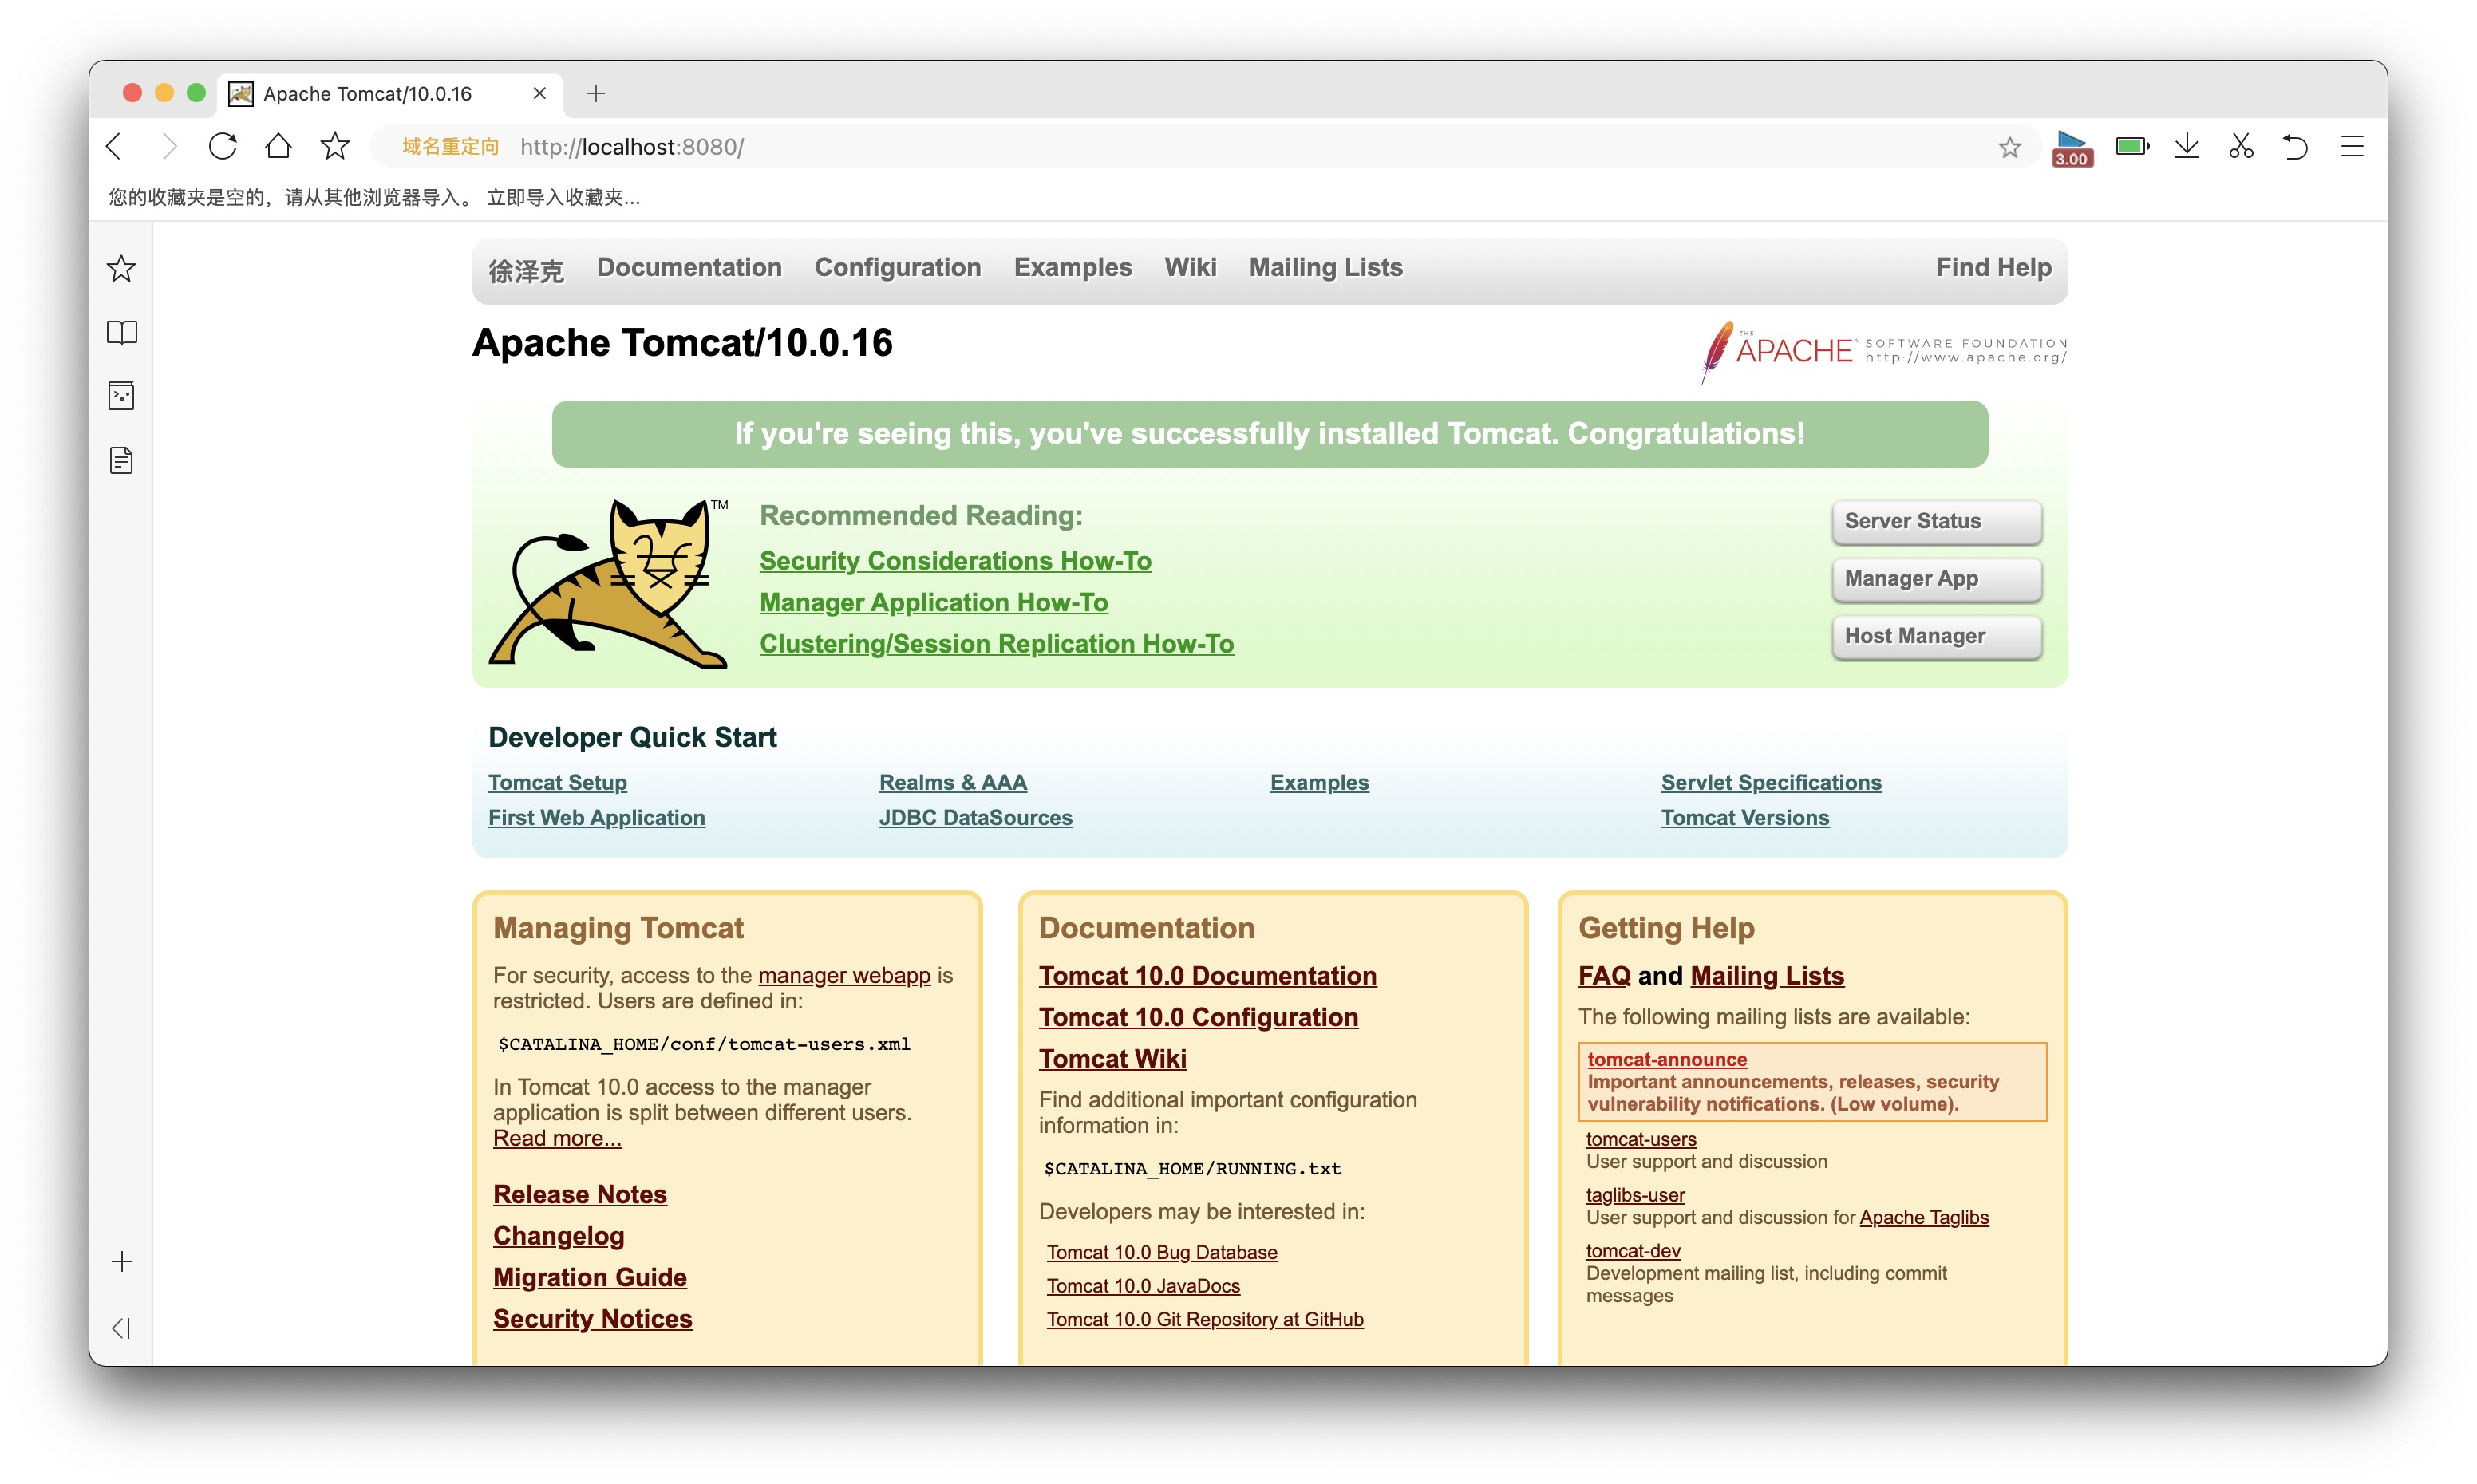This screenshot has width=2477, height=1484.
Task: Collapse the left sidebar panel
Action: (x=122, y=1327)
